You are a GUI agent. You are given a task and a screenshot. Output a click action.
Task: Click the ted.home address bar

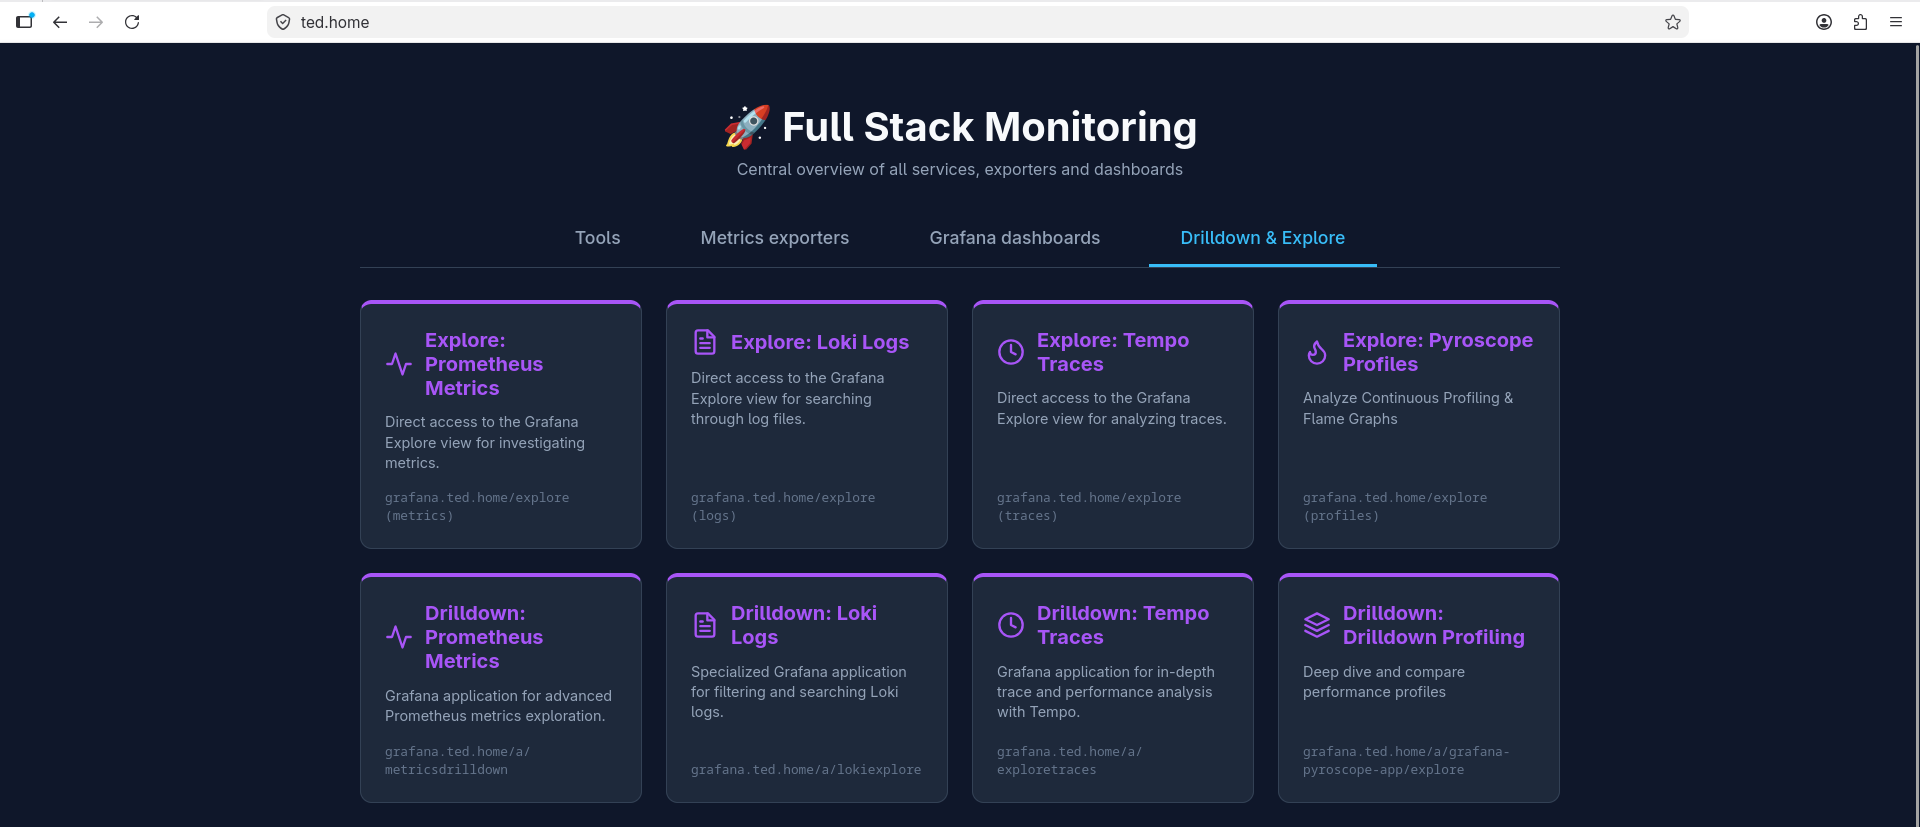click(977, 22)
